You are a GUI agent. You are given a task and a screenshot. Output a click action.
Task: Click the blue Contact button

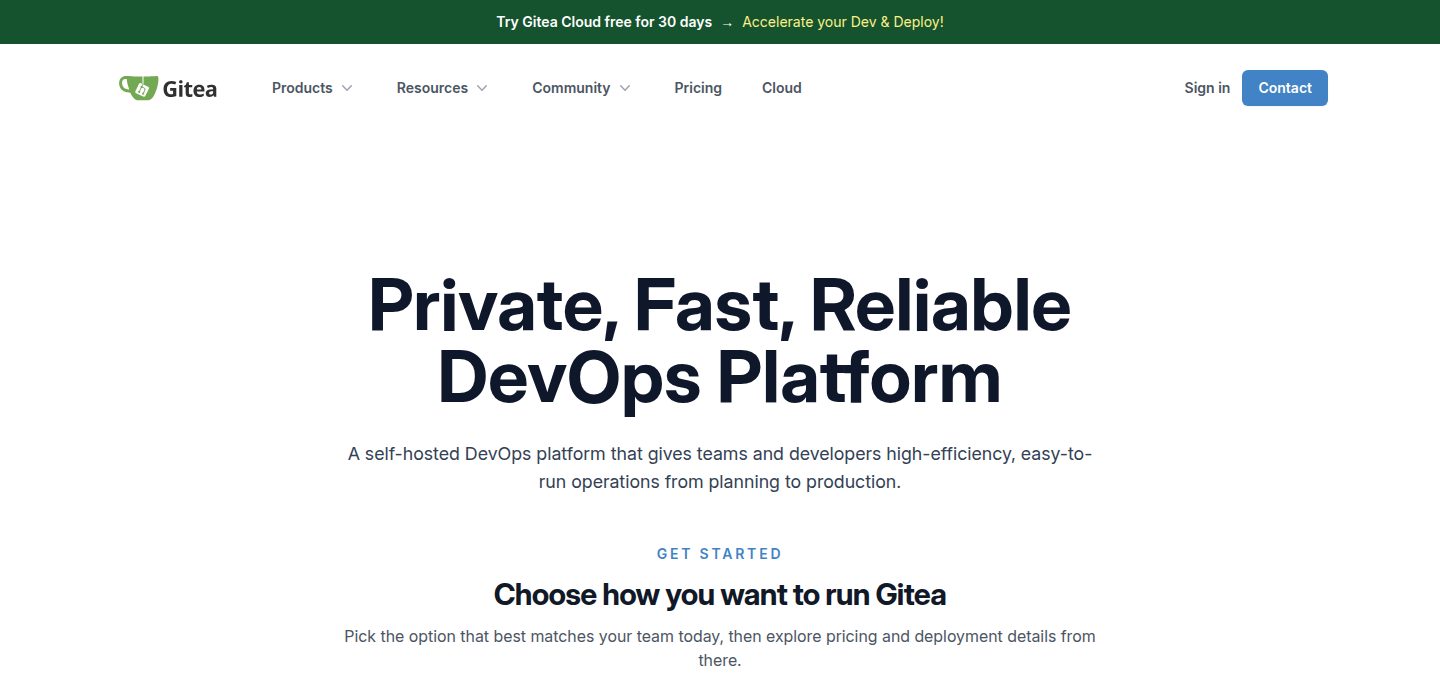pyautogui.click(x=1285, y=88)
